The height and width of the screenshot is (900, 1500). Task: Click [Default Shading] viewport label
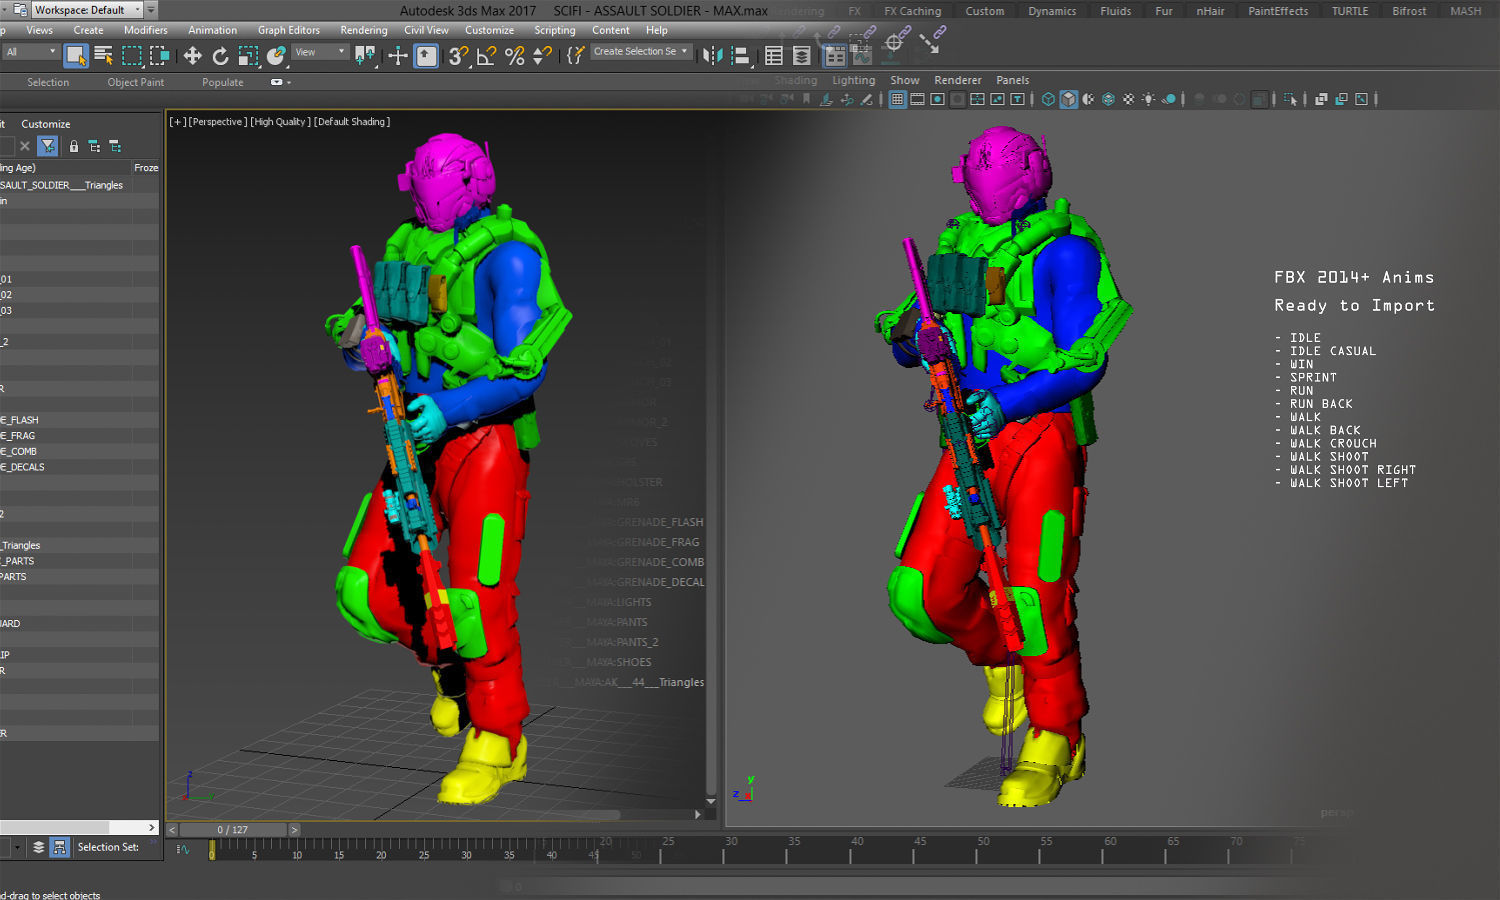[x=352, y=122]
